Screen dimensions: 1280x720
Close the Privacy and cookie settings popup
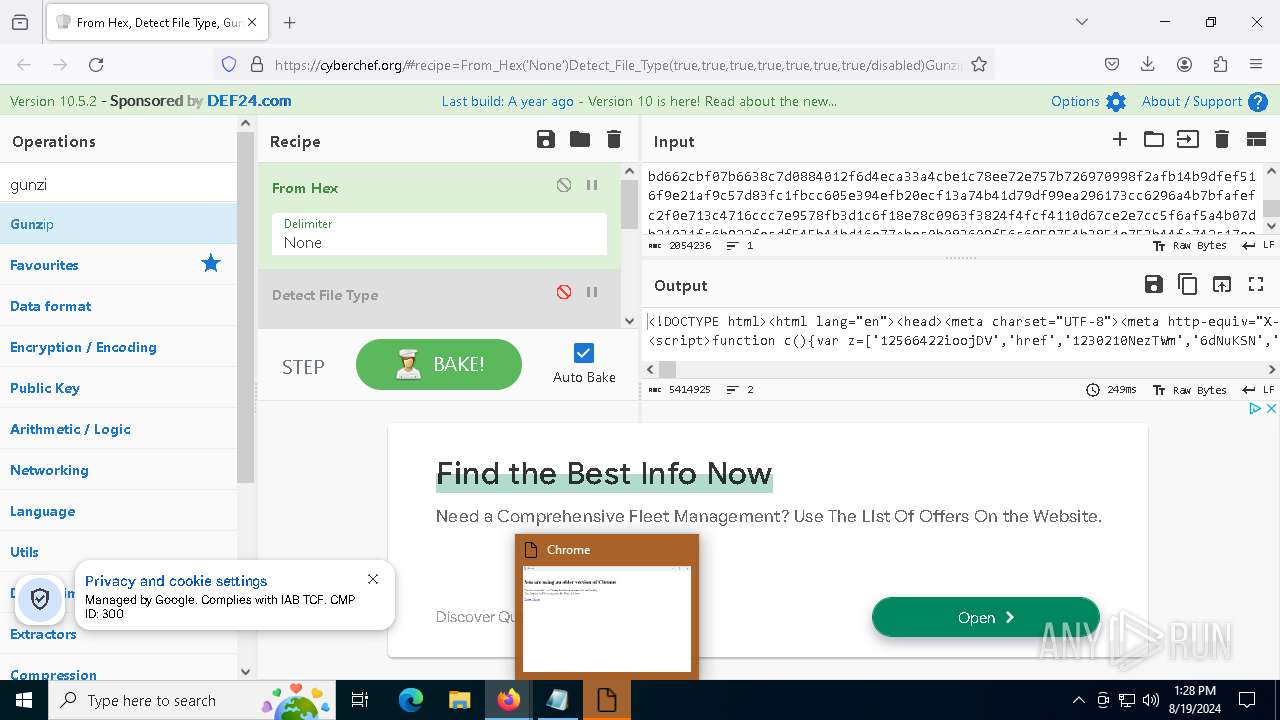click(x=373, y=579)
